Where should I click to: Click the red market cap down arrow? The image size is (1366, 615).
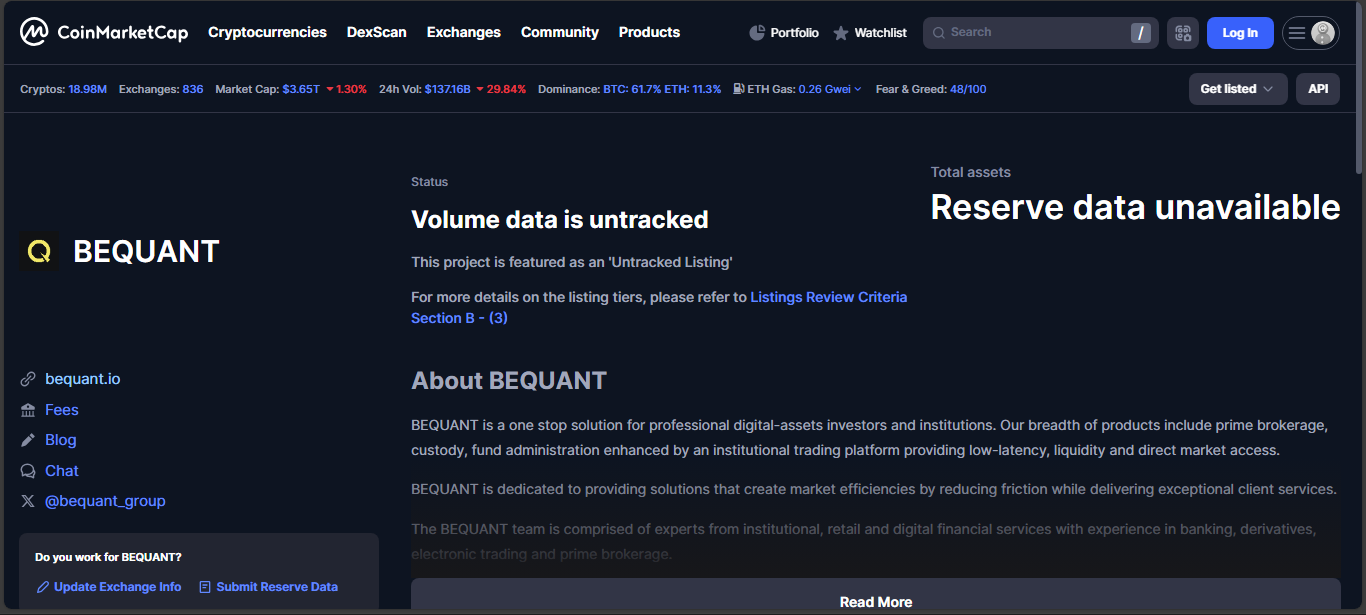coord(330,89)
